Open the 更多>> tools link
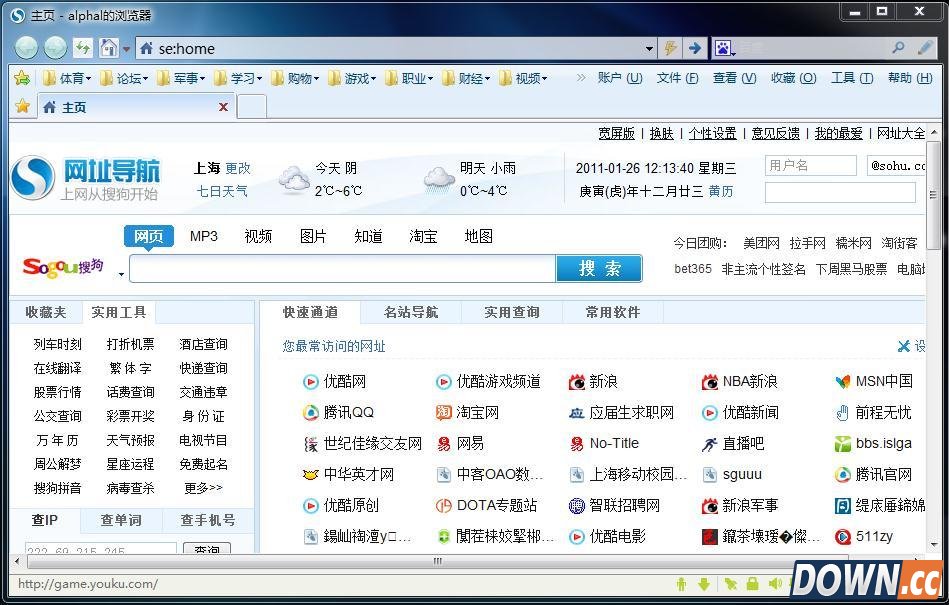949x605 pixels. [203, 488]
